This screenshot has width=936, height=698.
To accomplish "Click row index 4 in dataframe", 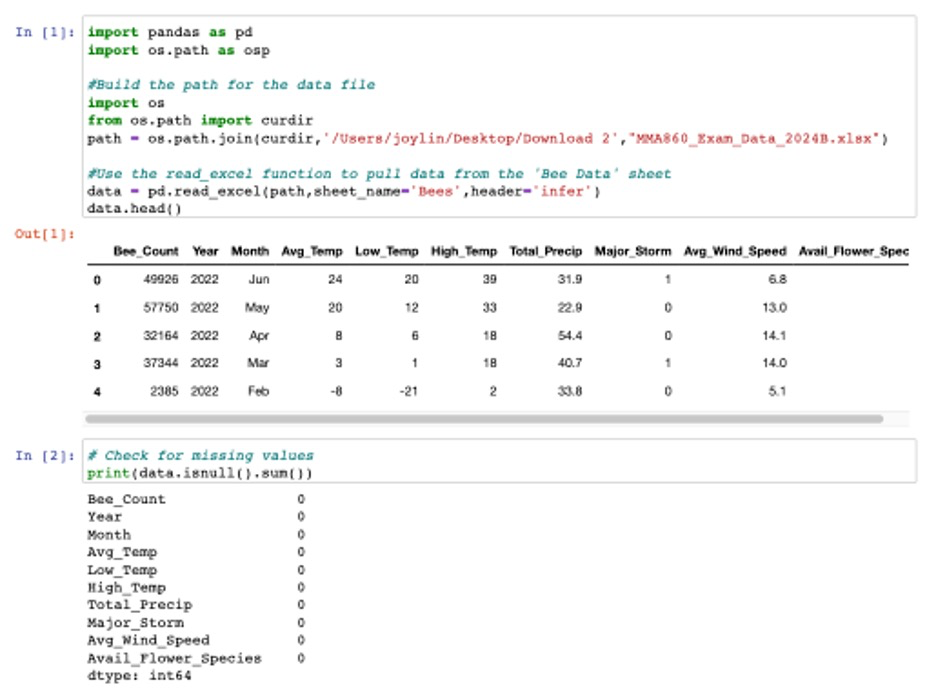I will 97,392.
